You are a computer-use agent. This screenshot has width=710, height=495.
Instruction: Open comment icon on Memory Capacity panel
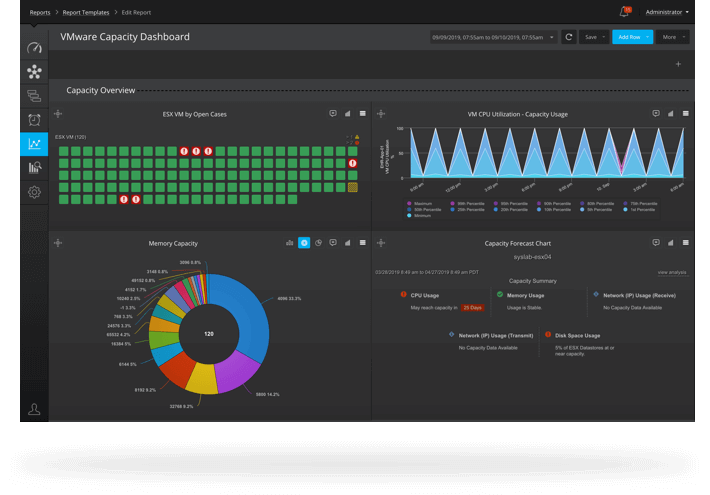pos(333,243)
